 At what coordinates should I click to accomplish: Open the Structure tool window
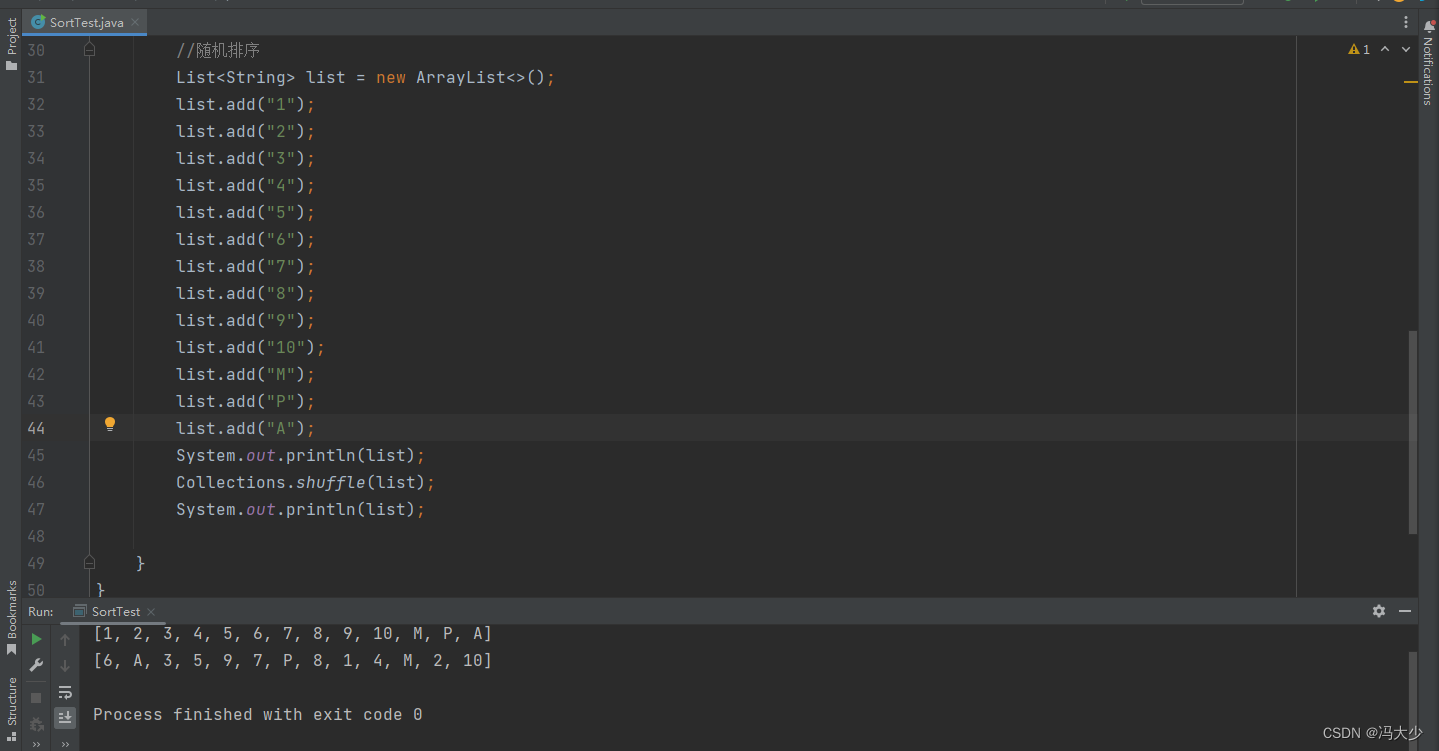(12, 709)
